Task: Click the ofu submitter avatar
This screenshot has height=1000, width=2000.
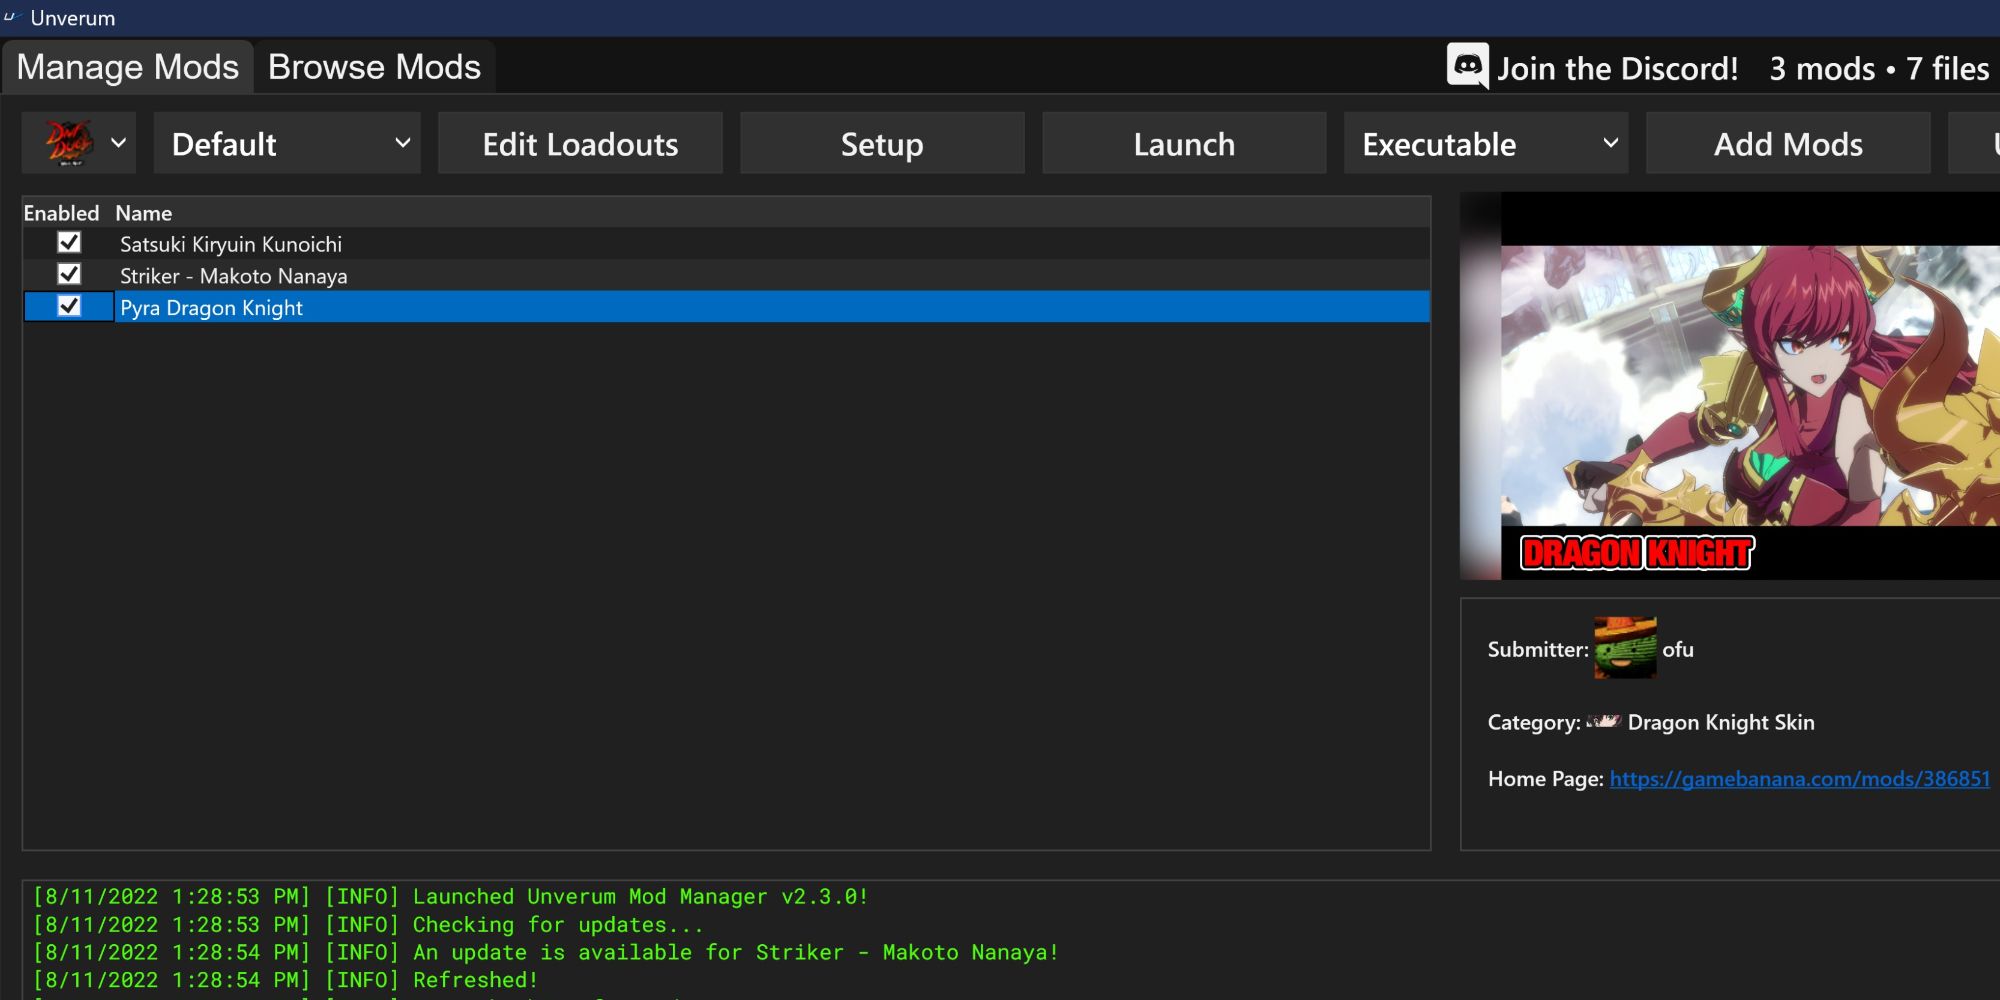Action: pyautogui.click(x=1625, y=648)
